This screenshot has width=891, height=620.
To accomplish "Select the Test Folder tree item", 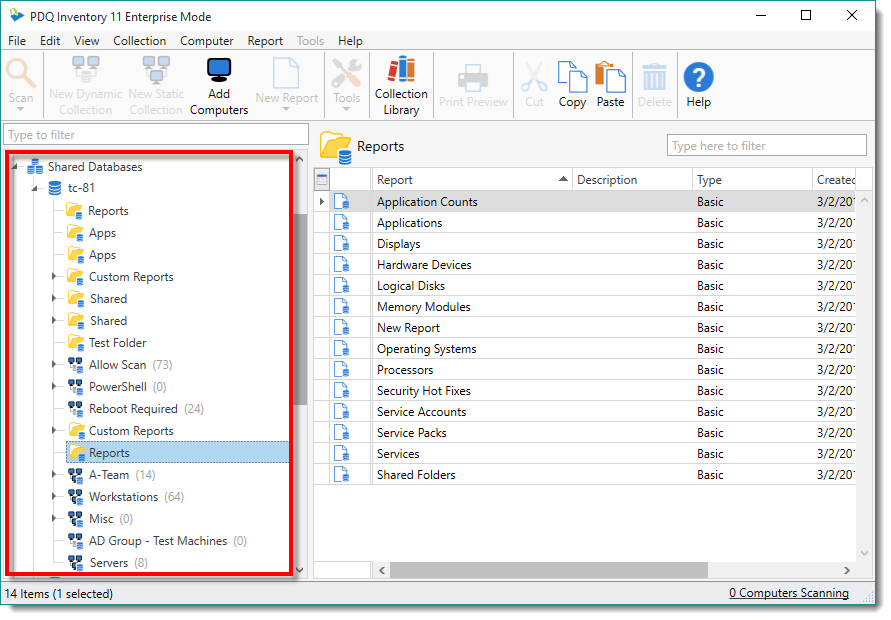I will (x=118, y=343).
